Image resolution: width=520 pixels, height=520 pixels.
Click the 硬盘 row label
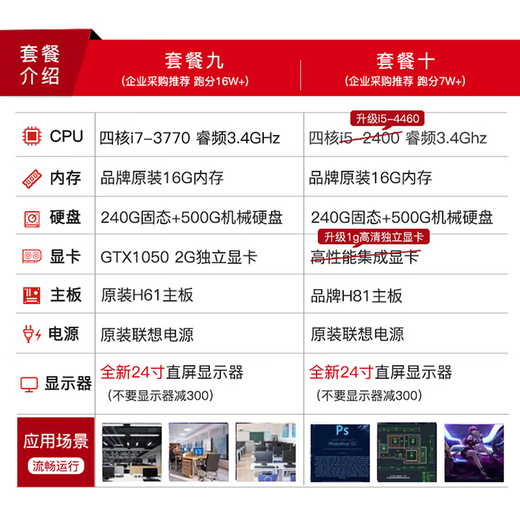click(x=65, y=217)
